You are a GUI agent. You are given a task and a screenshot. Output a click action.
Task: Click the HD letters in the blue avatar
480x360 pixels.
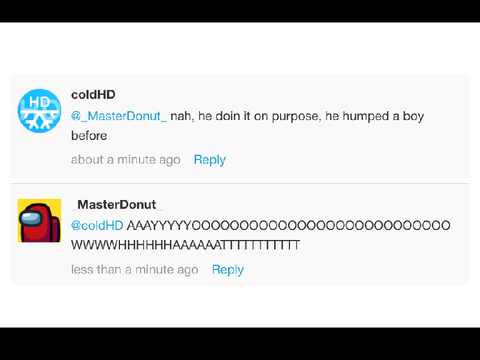click(x=39, y=102)
